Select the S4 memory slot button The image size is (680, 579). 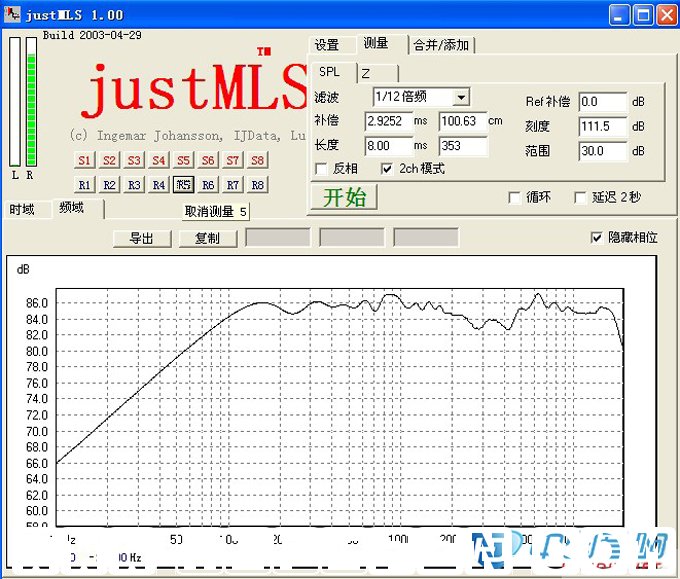[x=158, y=160]
